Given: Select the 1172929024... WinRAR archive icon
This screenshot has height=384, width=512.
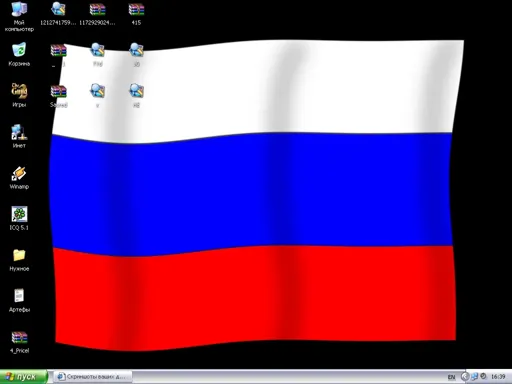Looking at the screenshot, I should (97, 13).
